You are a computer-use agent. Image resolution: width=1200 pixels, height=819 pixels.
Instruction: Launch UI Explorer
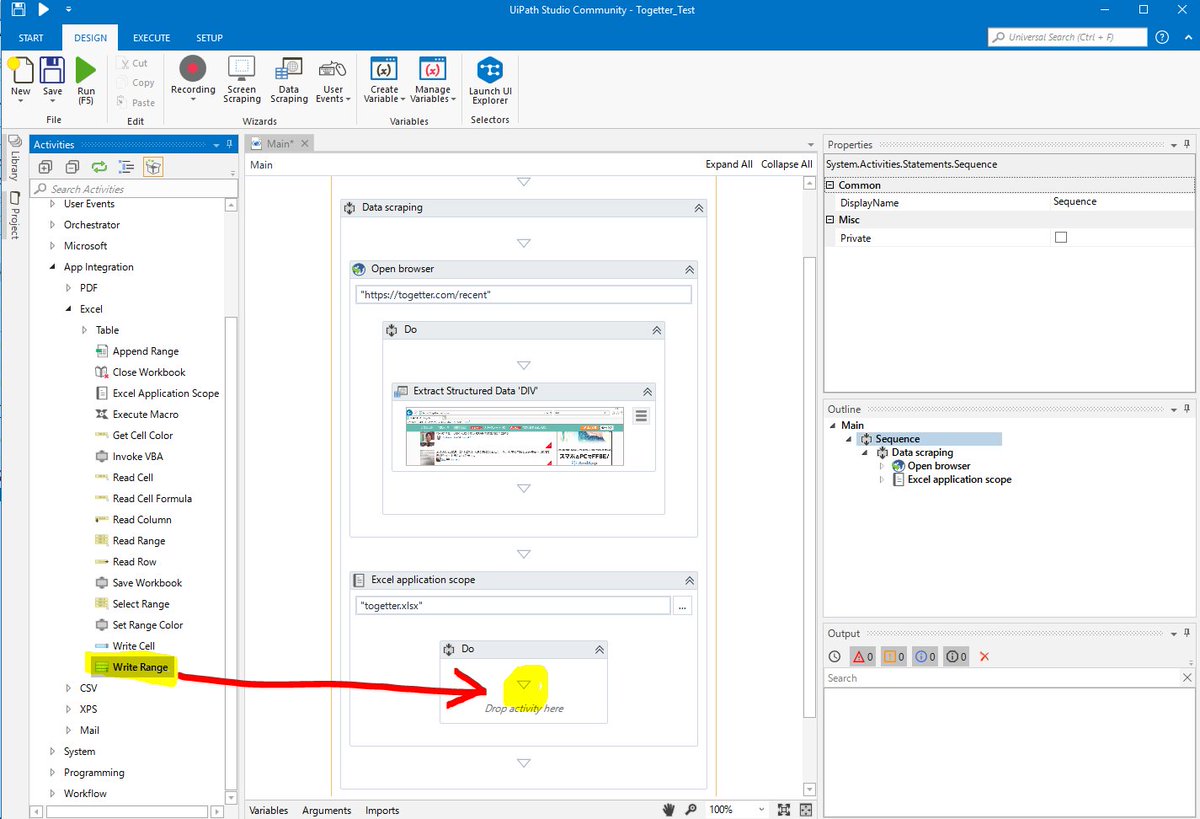[x=490, y=68]
